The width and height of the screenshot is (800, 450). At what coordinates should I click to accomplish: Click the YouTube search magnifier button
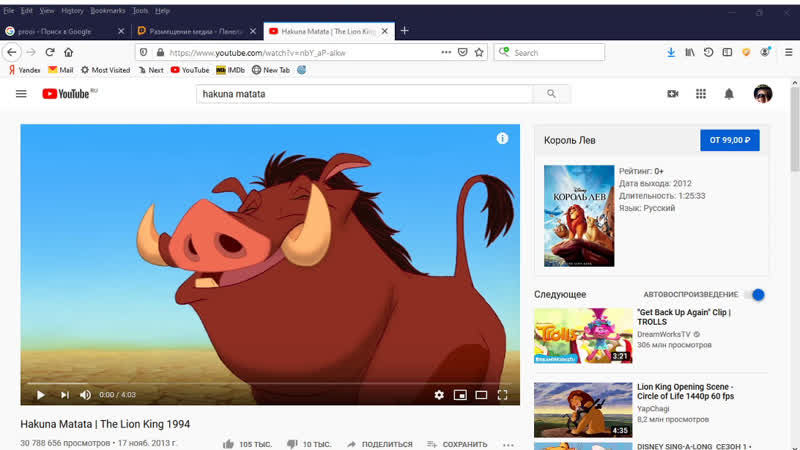552,94
